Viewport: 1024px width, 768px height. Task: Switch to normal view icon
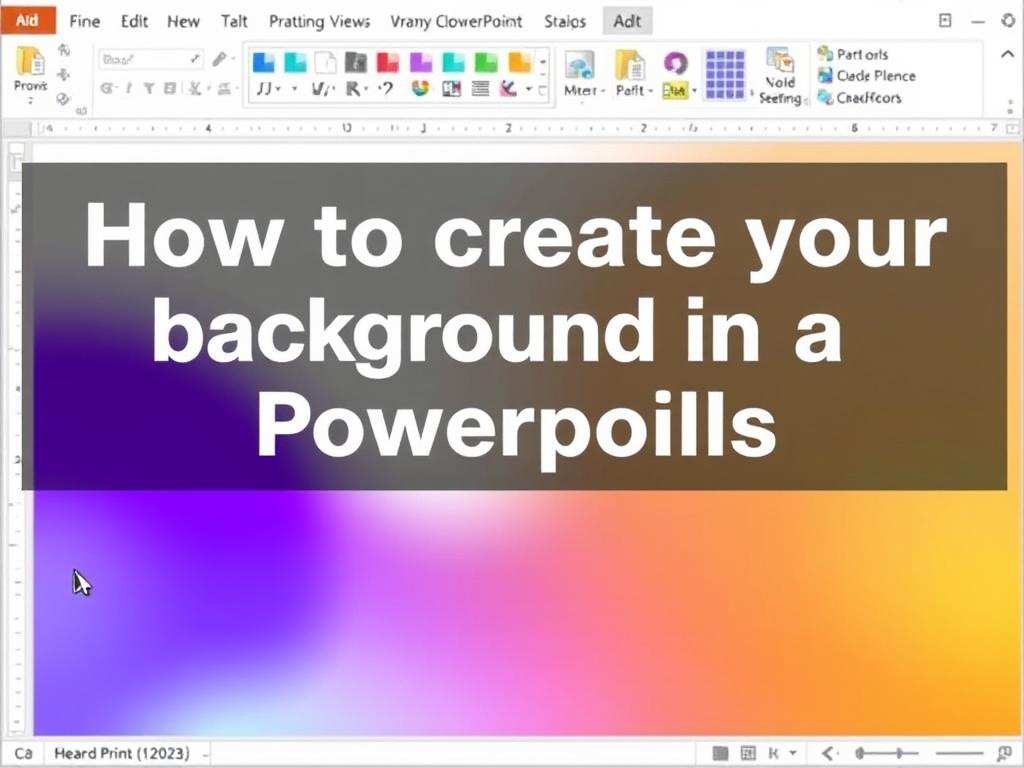(x=720, y=754)
